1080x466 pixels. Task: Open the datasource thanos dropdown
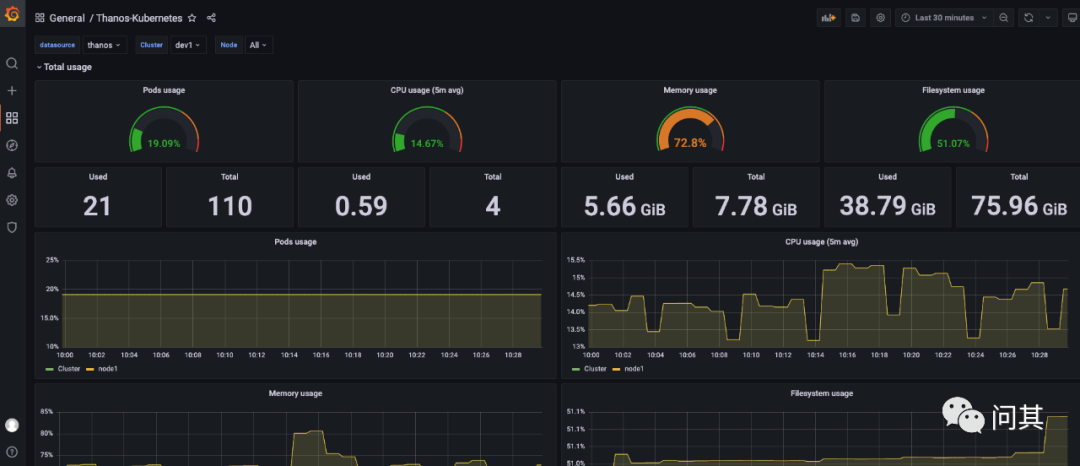tap(104, 45)
